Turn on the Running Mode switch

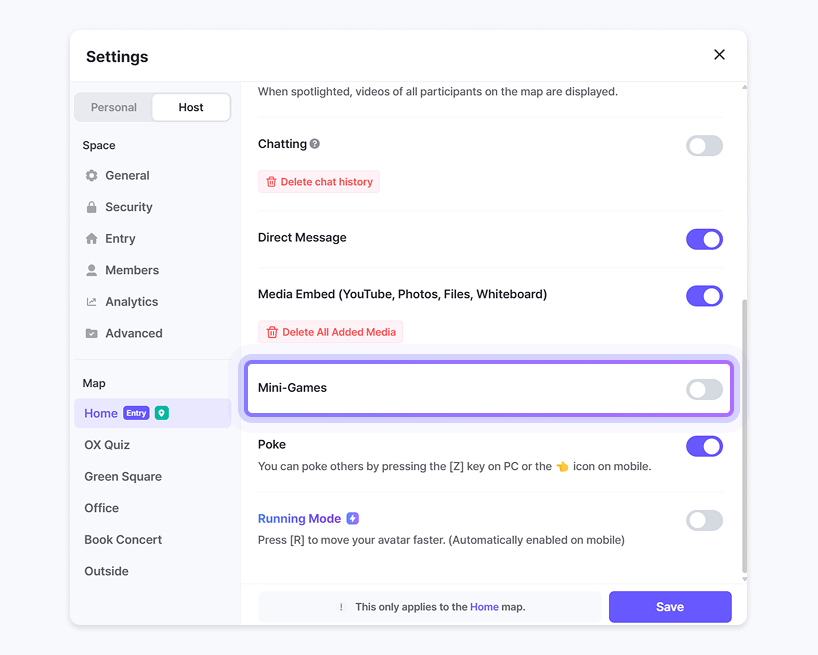(704, 520)
